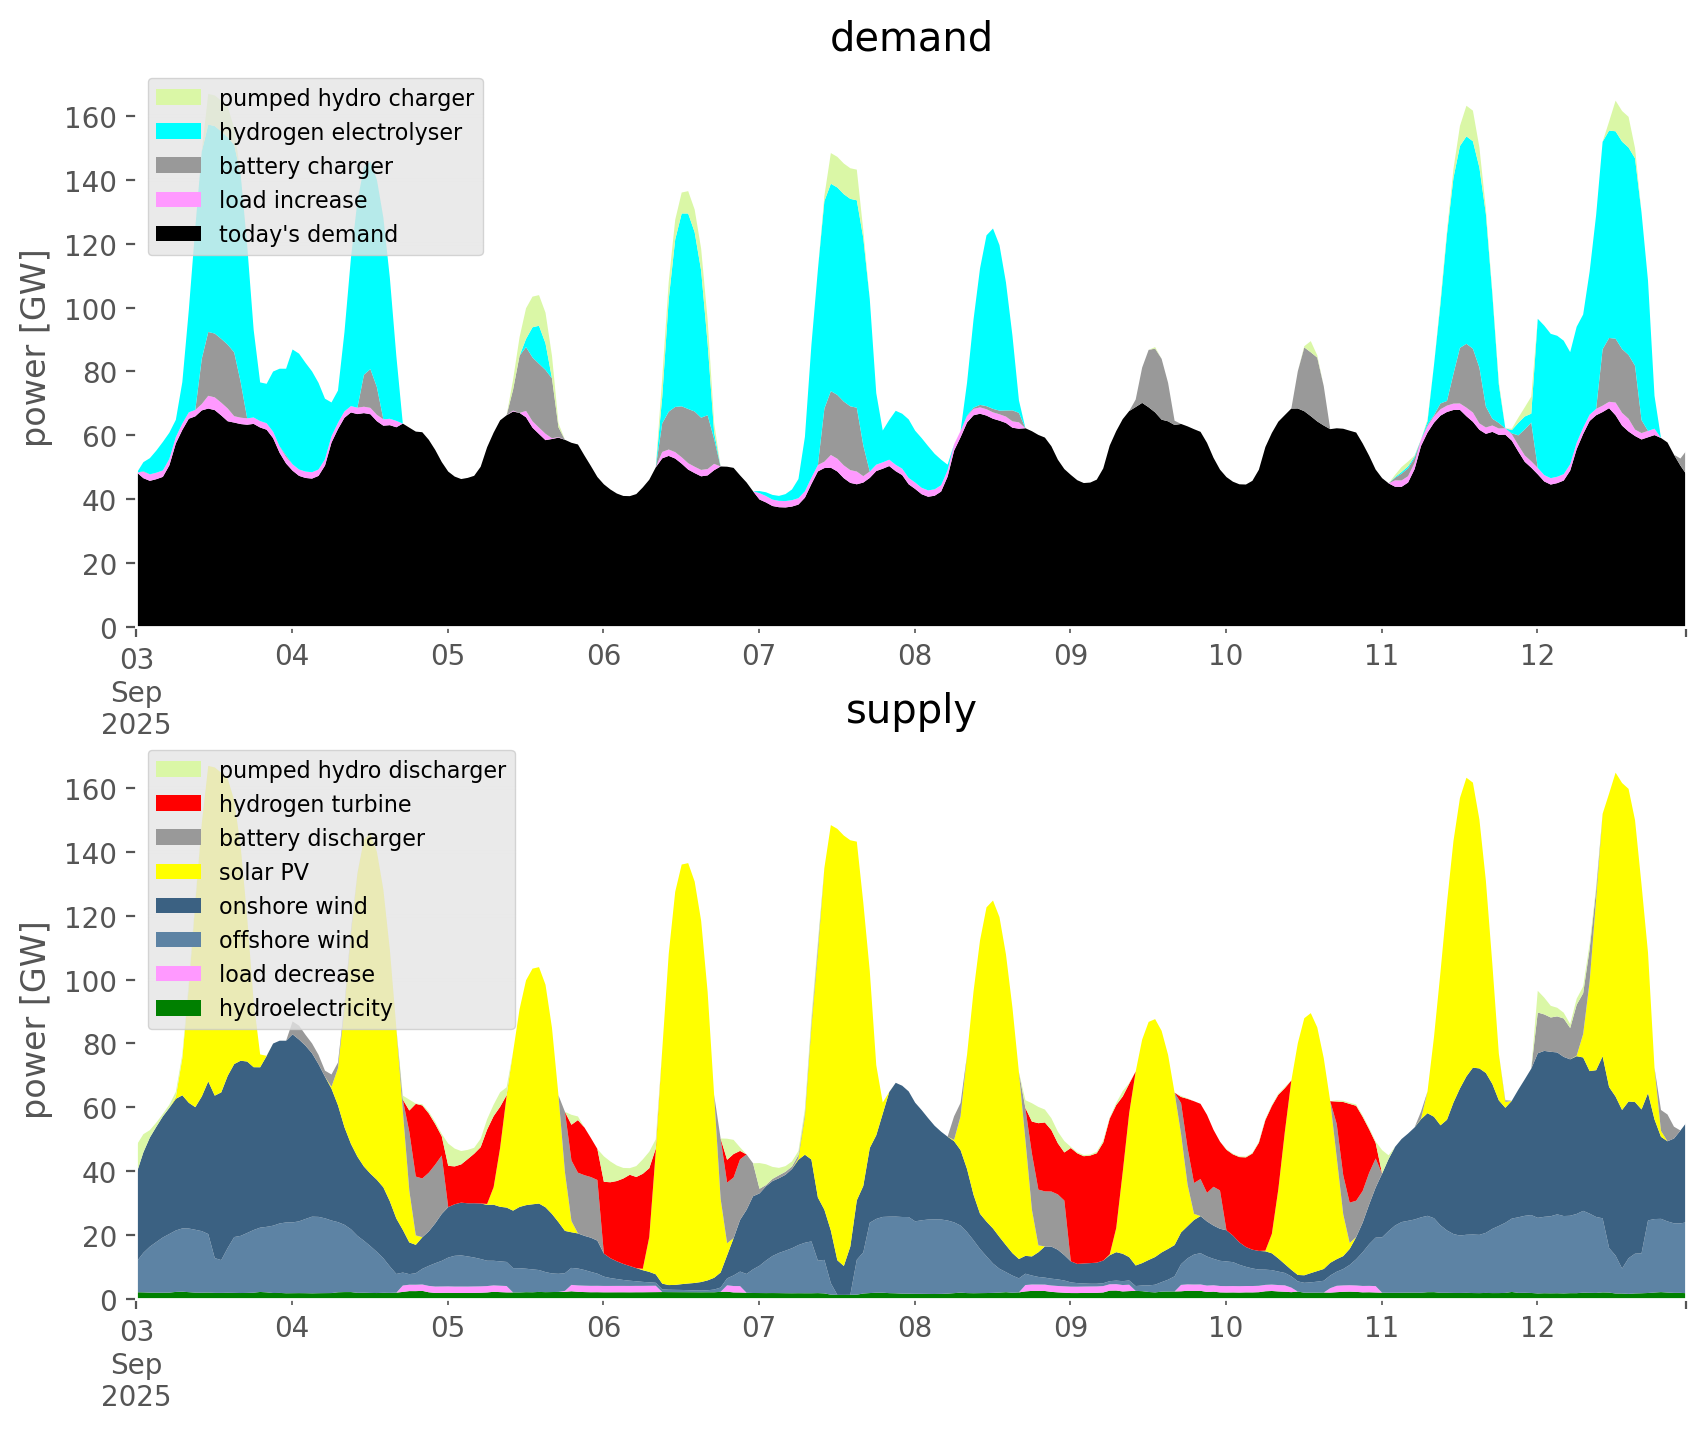This screenshot has width=1706, height=1431.
Task: Click the offshore wind legend swatch
Action: click(x=180, y=940)
